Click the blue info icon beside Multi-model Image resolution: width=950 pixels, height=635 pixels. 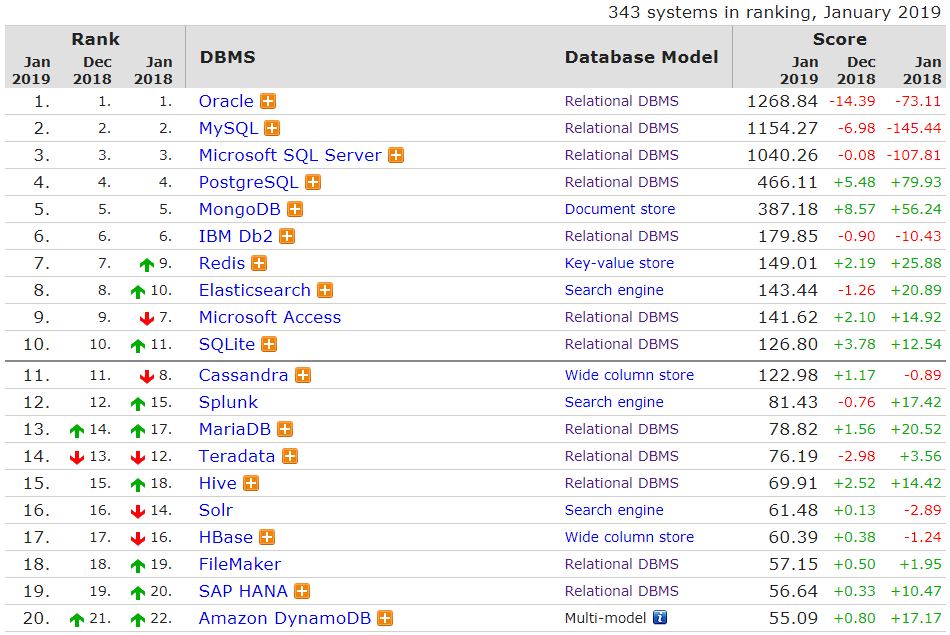coord(660,618)
